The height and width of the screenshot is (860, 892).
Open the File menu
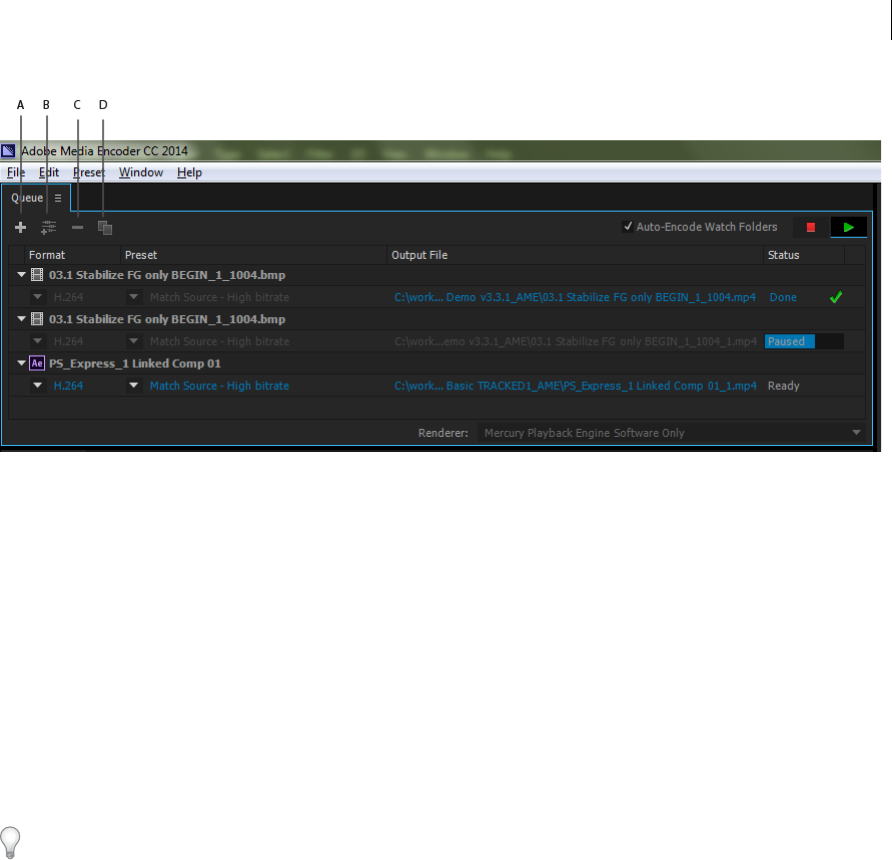click(x=16, y=172)
